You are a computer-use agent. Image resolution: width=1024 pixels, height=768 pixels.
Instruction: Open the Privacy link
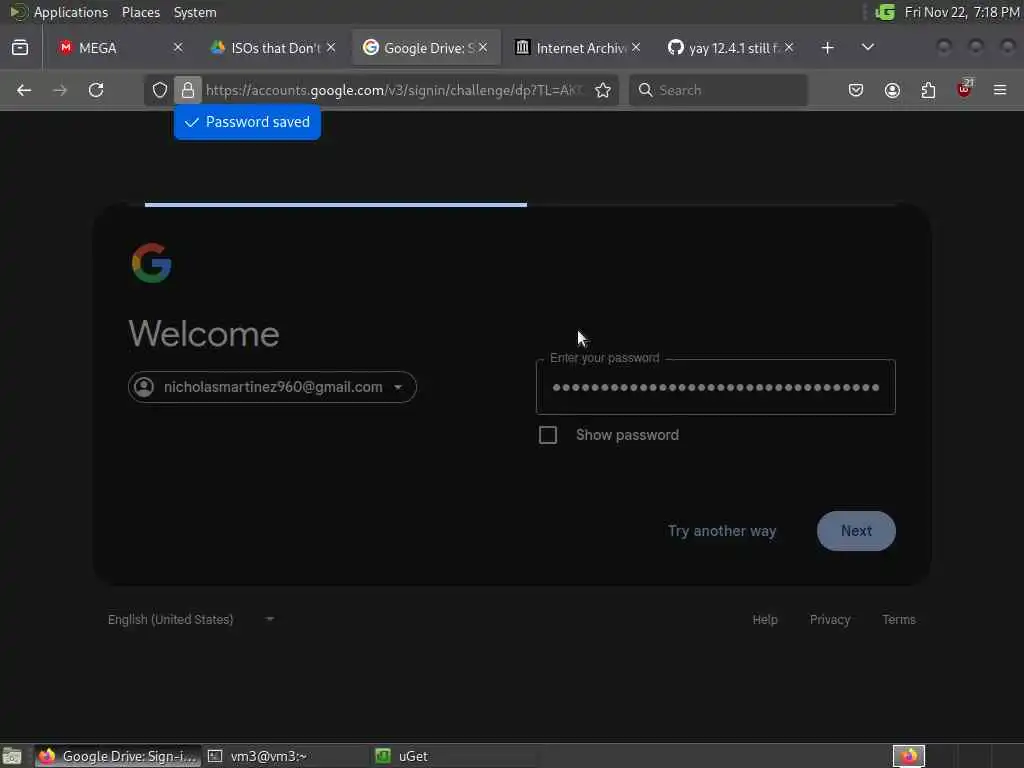(x=829, y=619)
